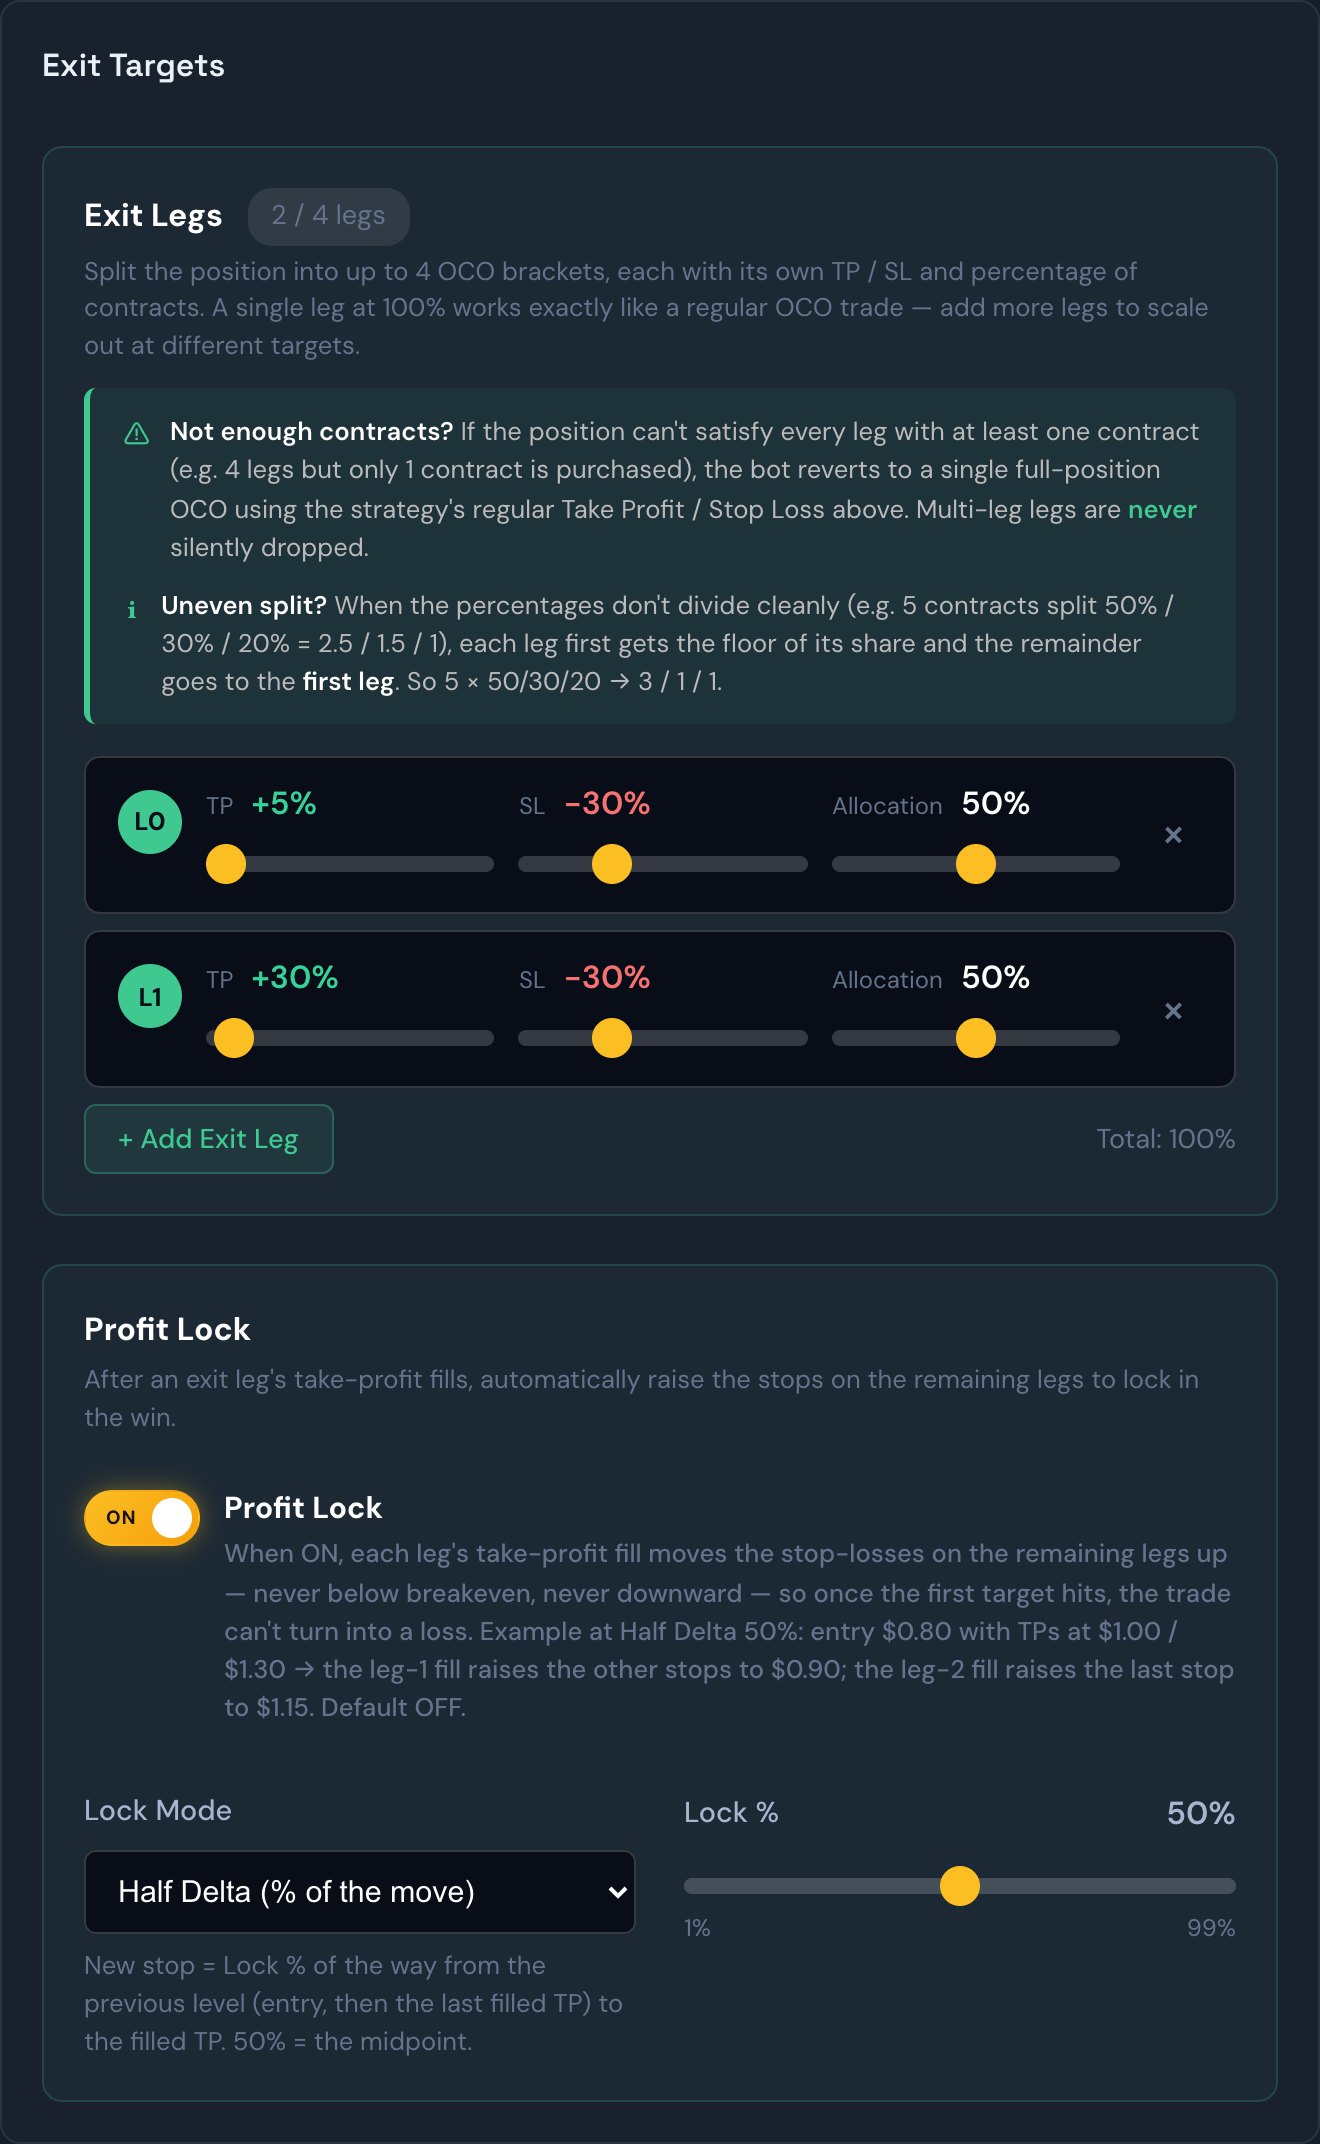Click the Total: 100% allocation label

[x=1165, y=1139]
